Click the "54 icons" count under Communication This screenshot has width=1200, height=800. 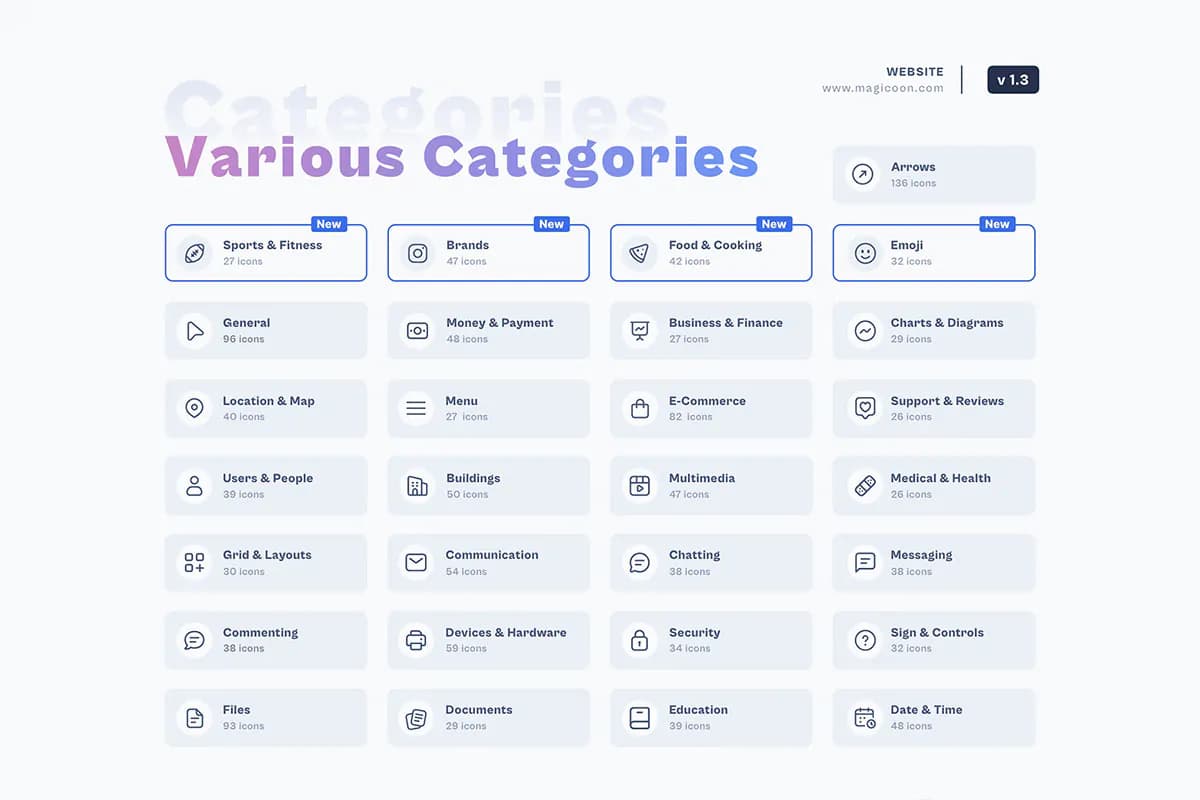pos(466,572)
